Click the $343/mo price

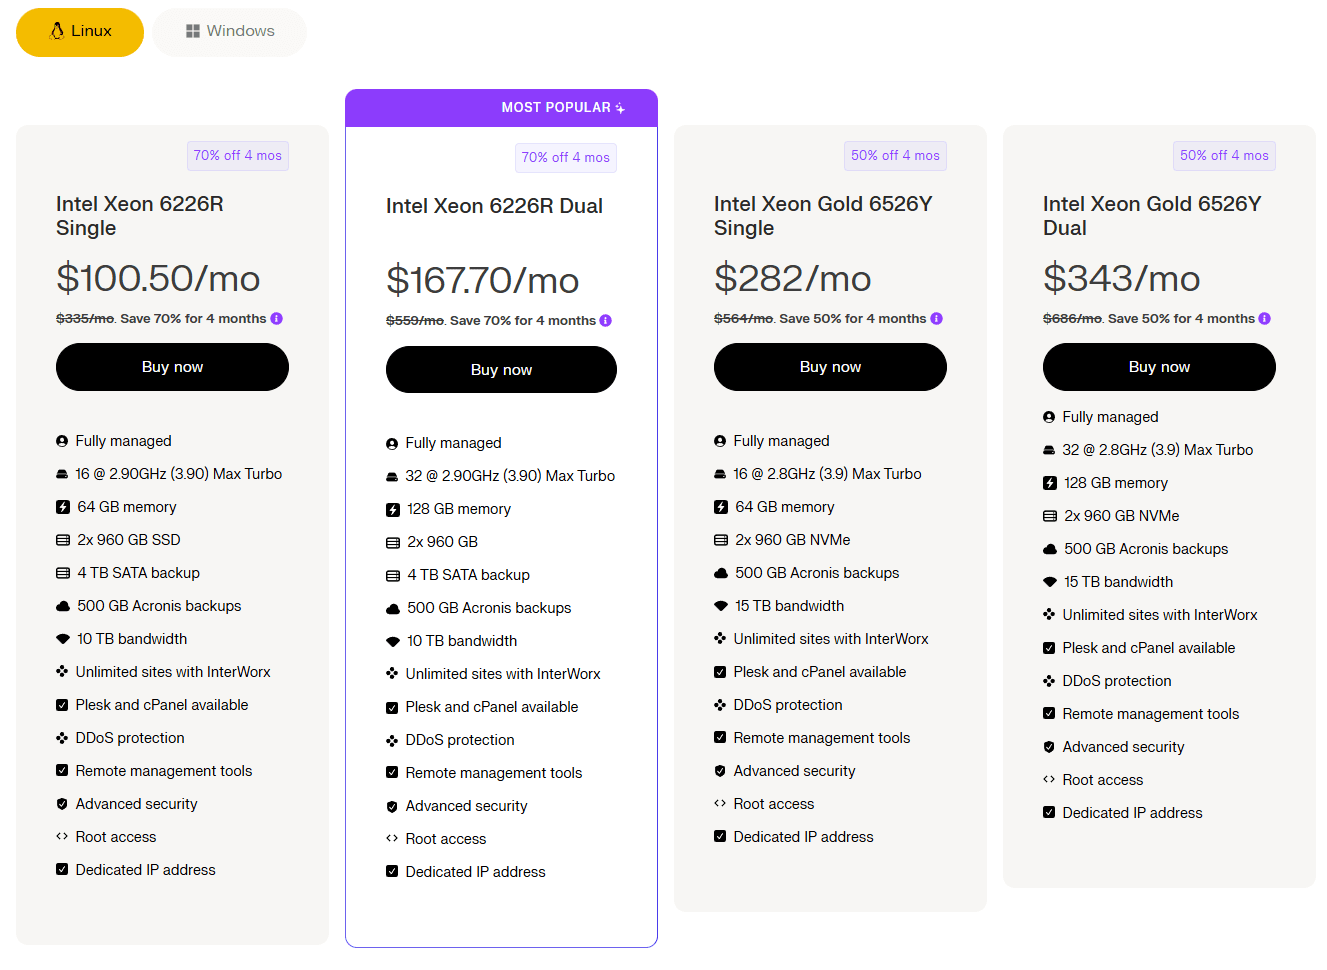(1122, 279)
